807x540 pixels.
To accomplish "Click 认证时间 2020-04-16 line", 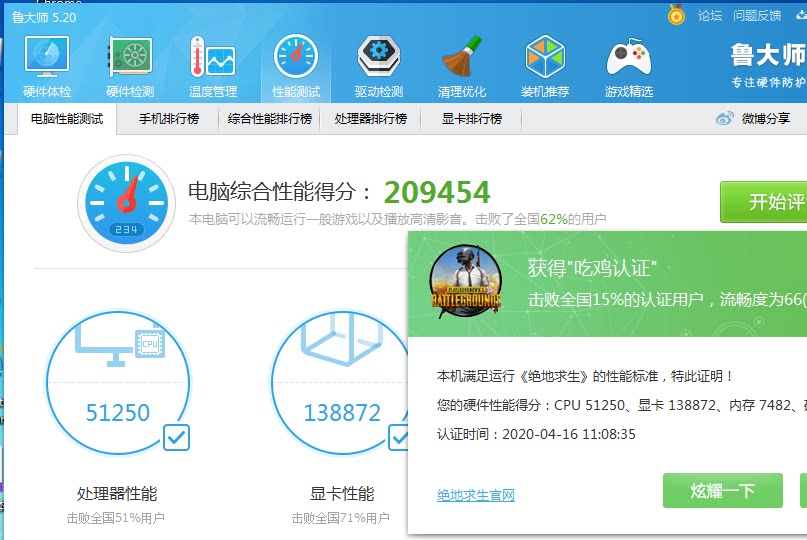I will [536, 434].
